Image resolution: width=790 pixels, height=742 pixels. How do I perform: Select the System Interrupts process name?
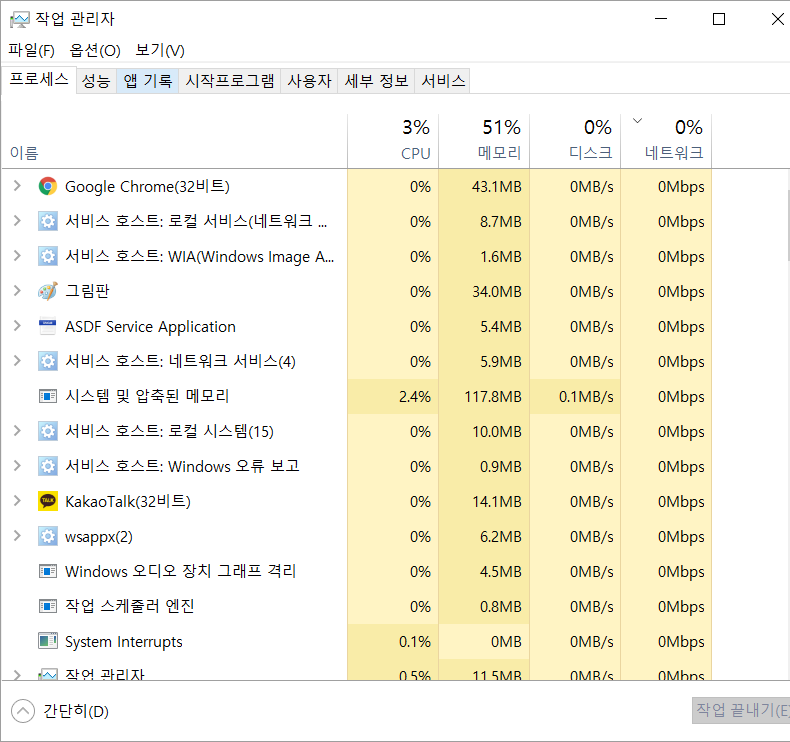coord(123,642)
